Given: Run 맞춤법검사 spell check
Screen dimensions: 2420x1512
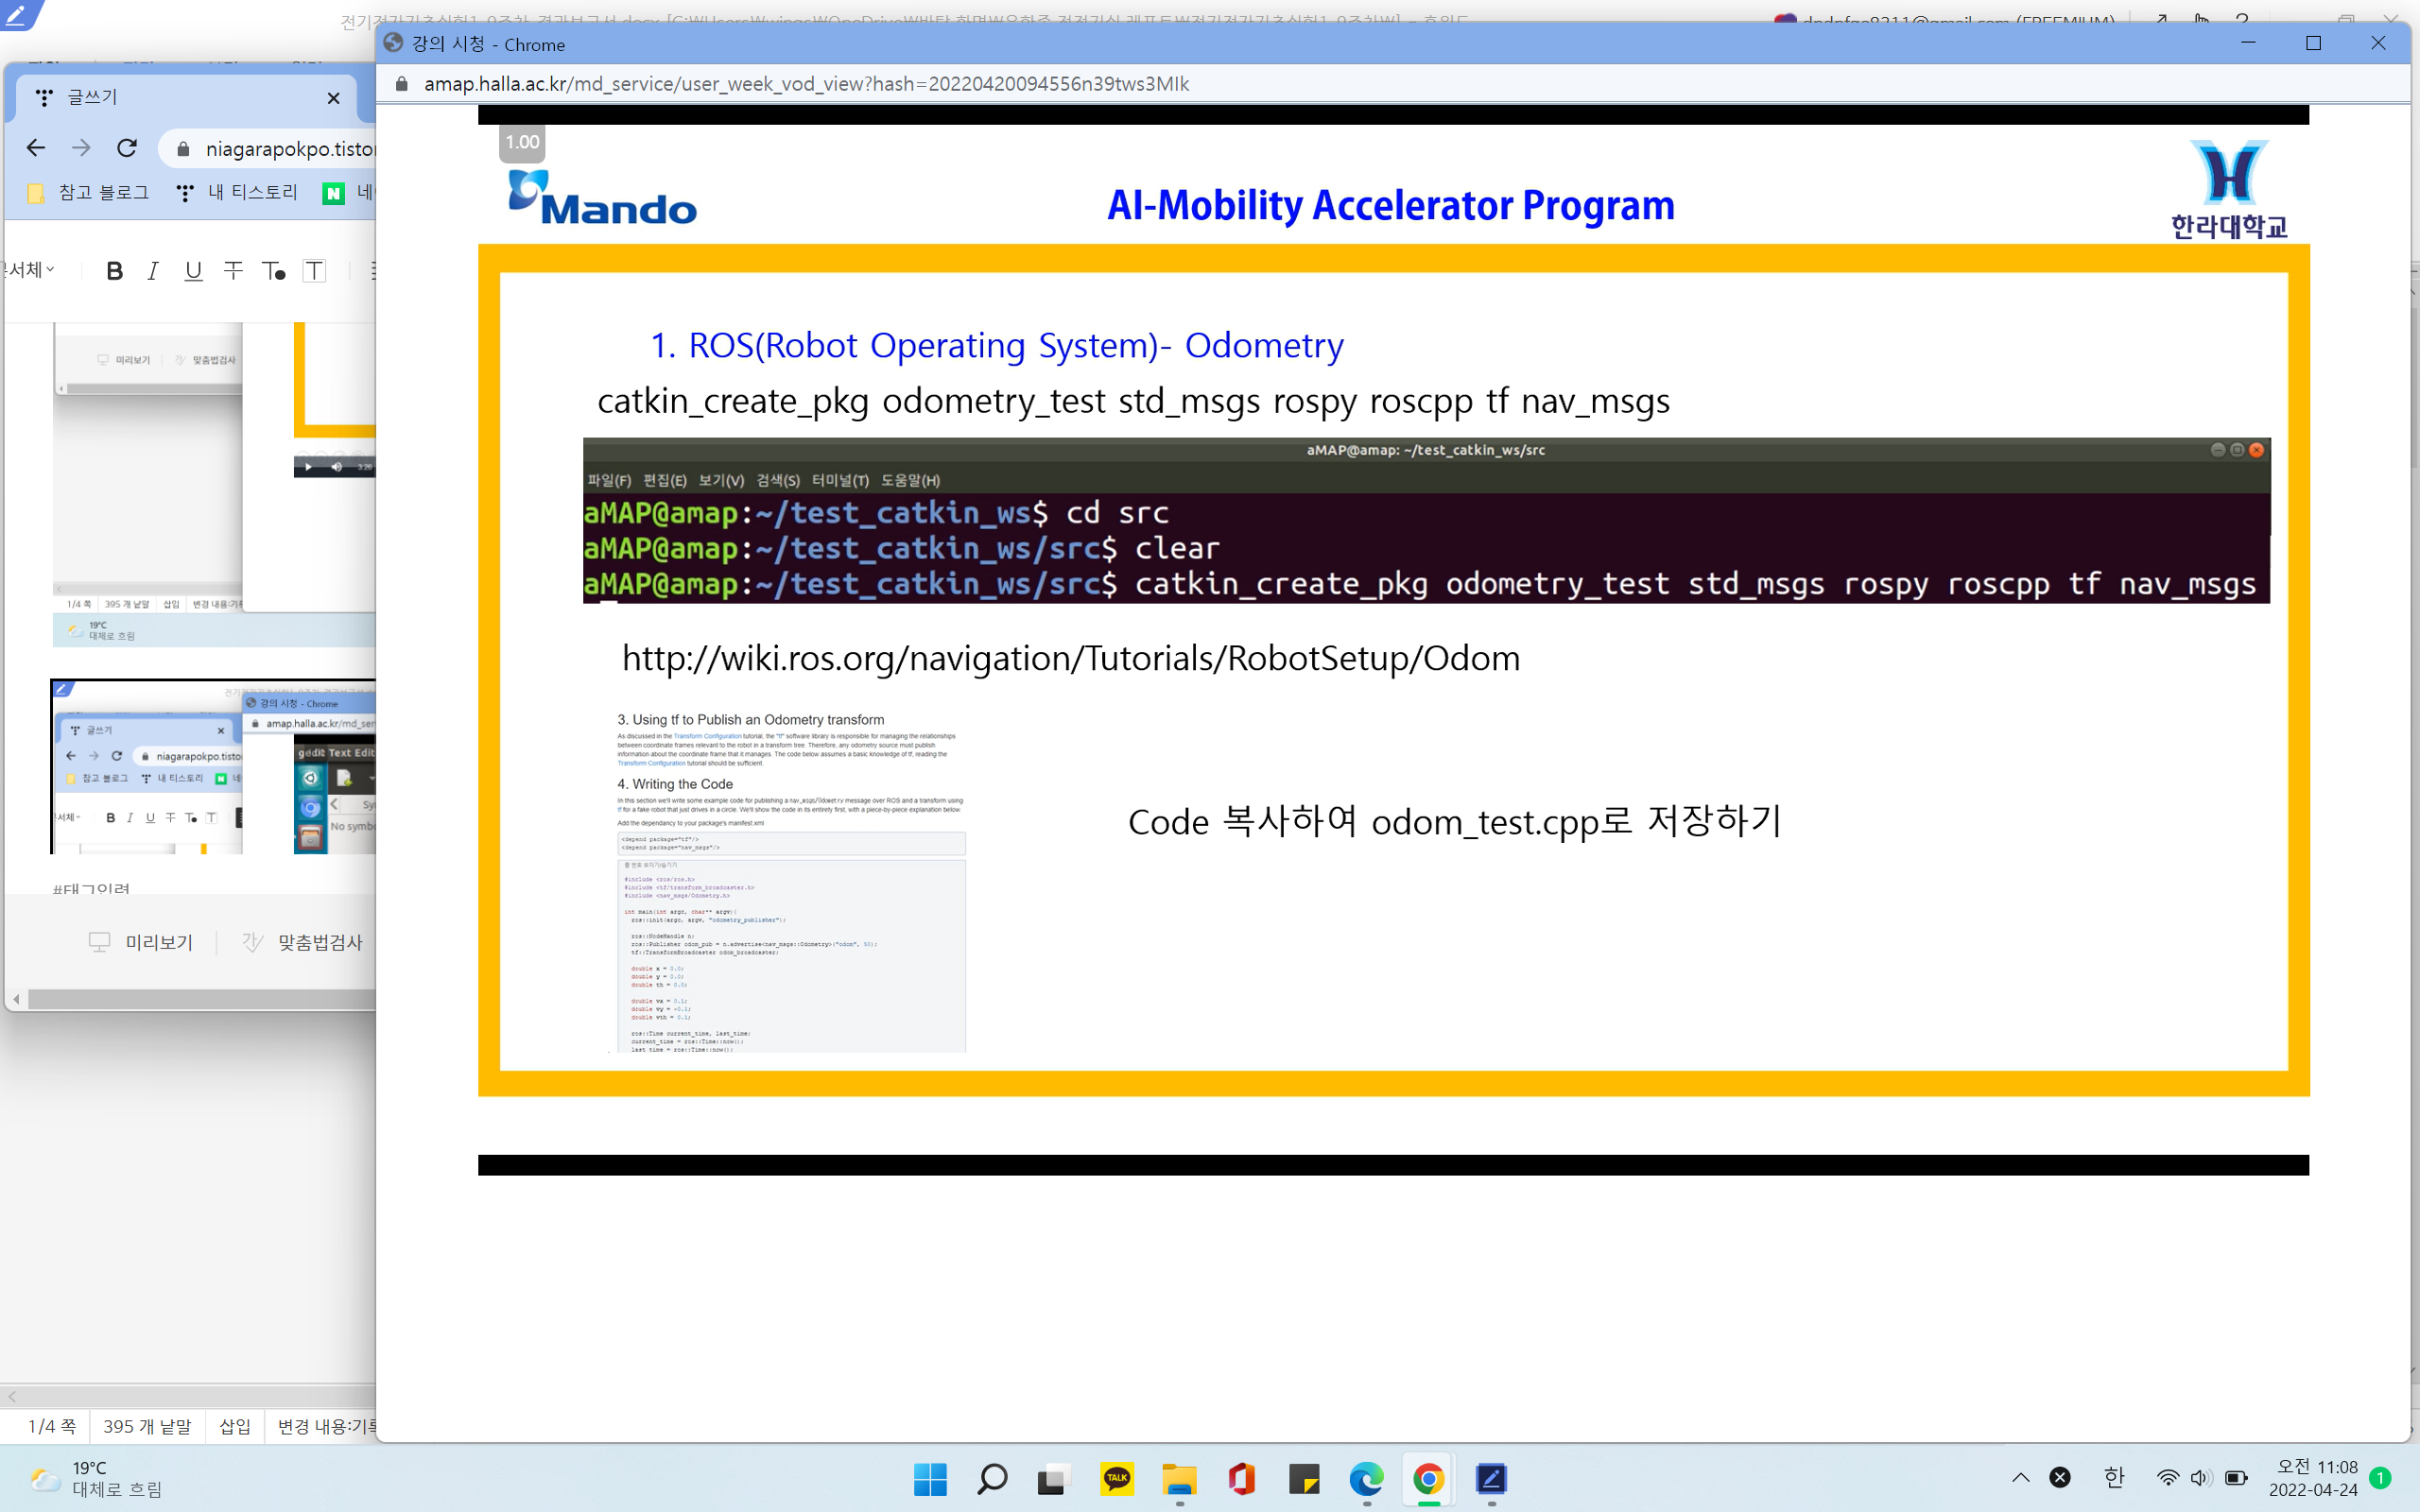Looking at the screenshot, I should pyautogui.click(x=302, y=942).
